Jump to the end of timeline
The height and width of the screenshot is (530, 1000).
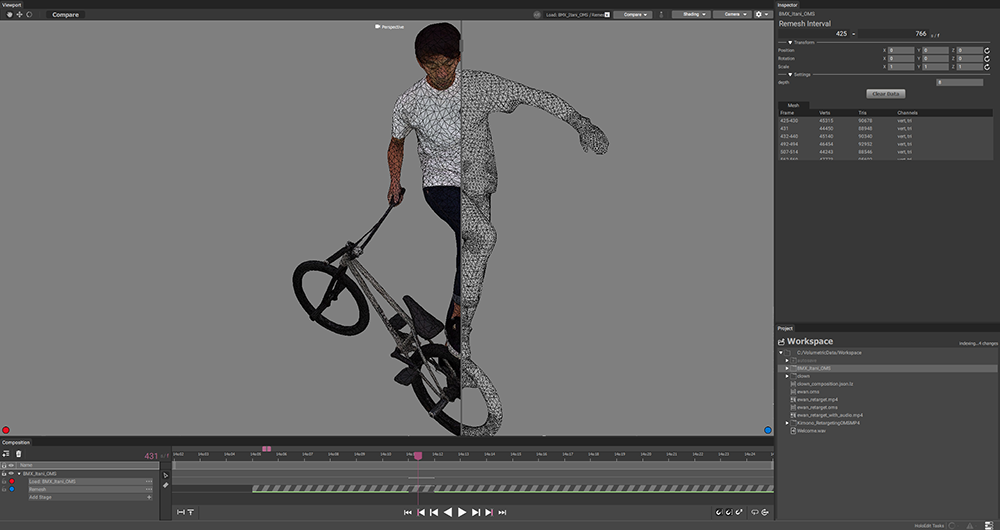pyautogui.click(x=503, y=512)
